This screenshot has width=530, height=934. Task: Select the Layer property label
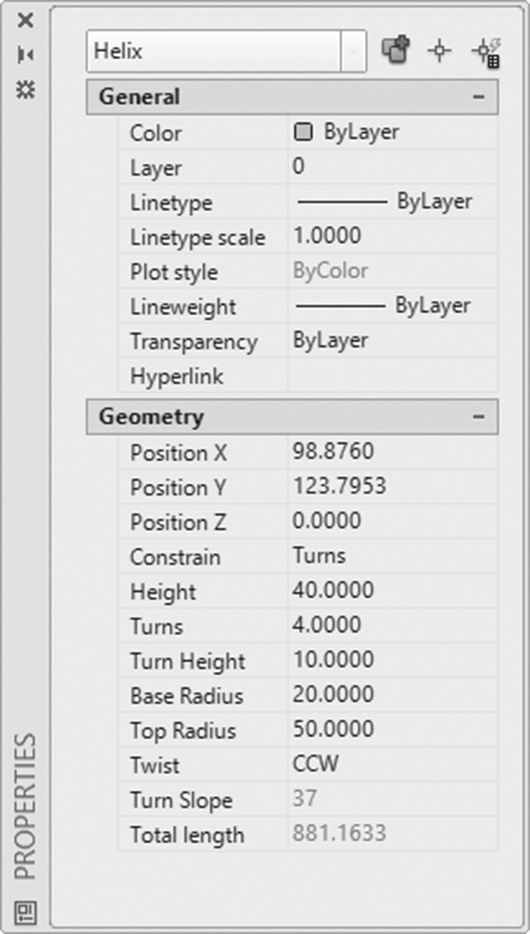[156, 169]
